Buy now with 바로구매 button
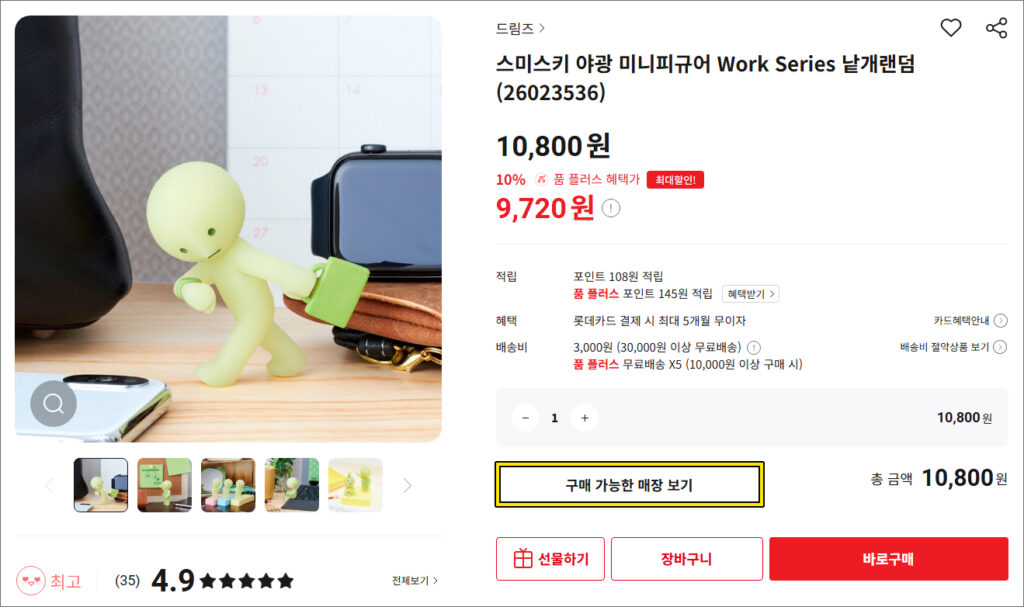This screenshot has width=1024, height=607. pos(888,559)
